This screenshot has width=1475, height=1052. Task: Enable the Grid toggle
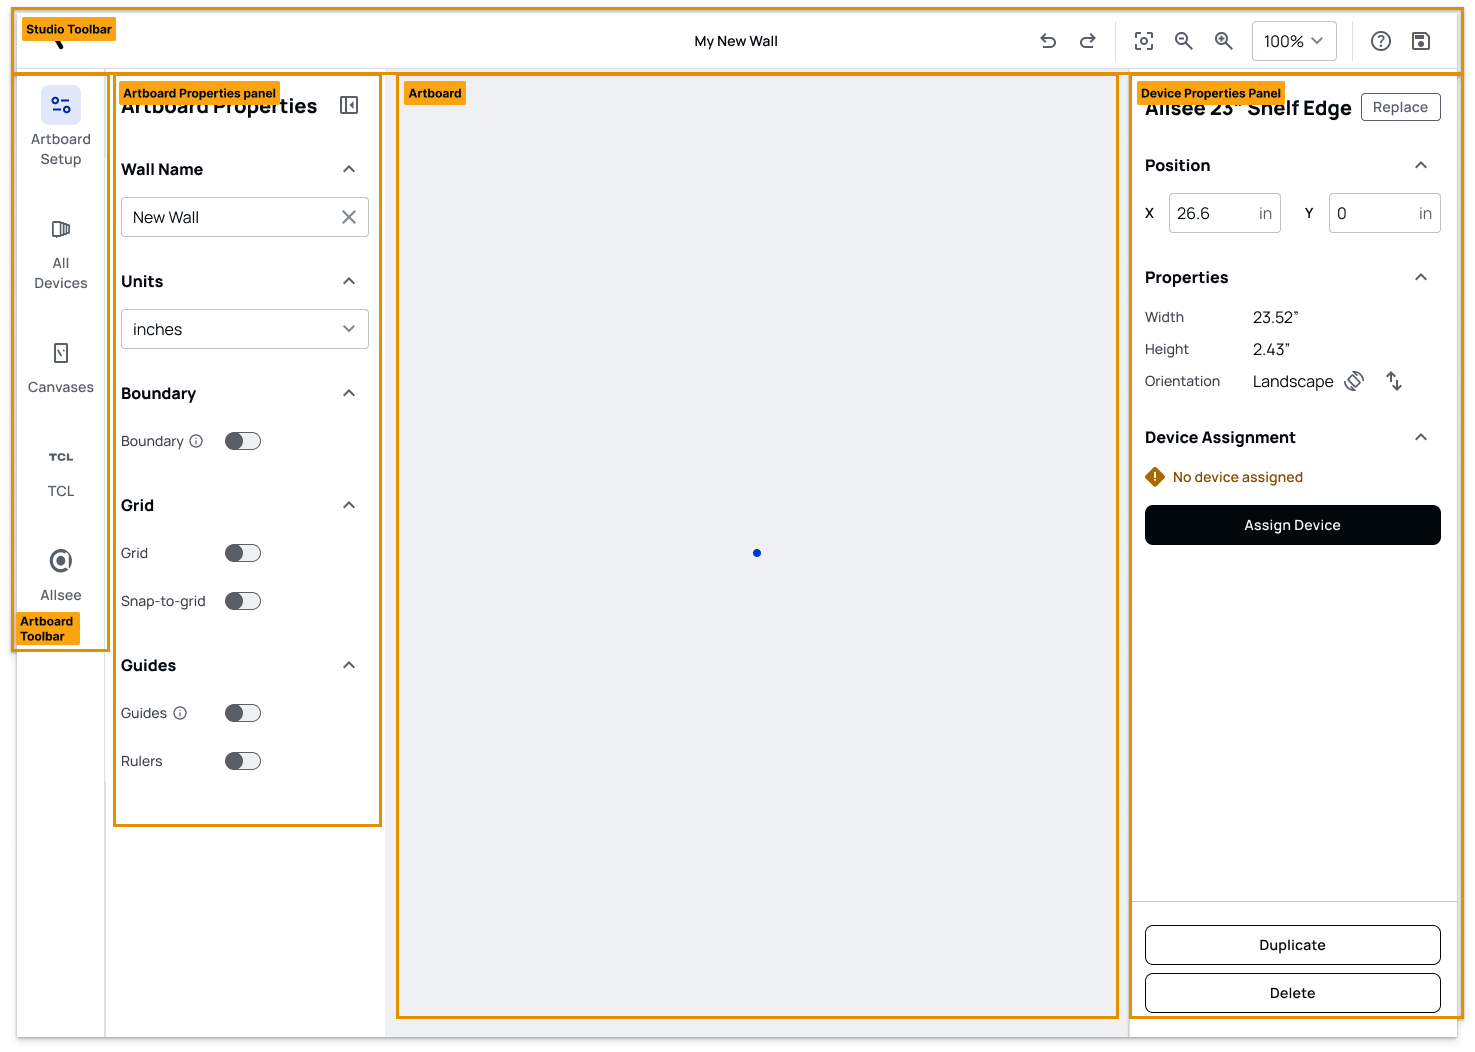pyautogui.click(x=243, y=553)
